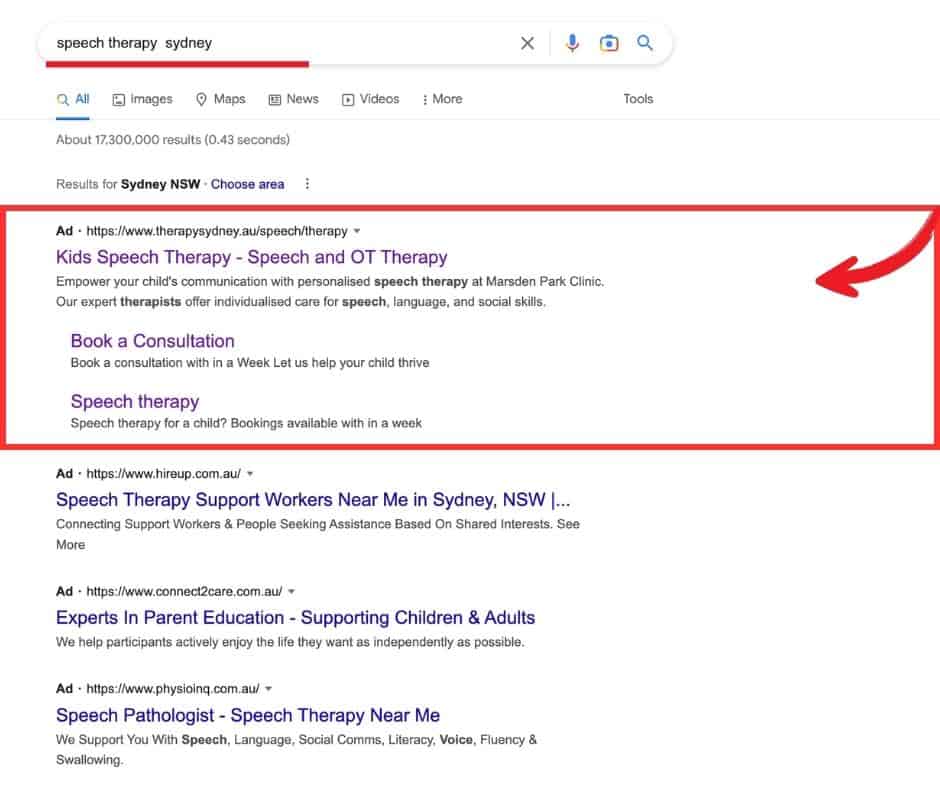This screenshot has height=788, width=940.
Task: Click the Choose area link
Action: pyautogui.click(x=247, y=184)
